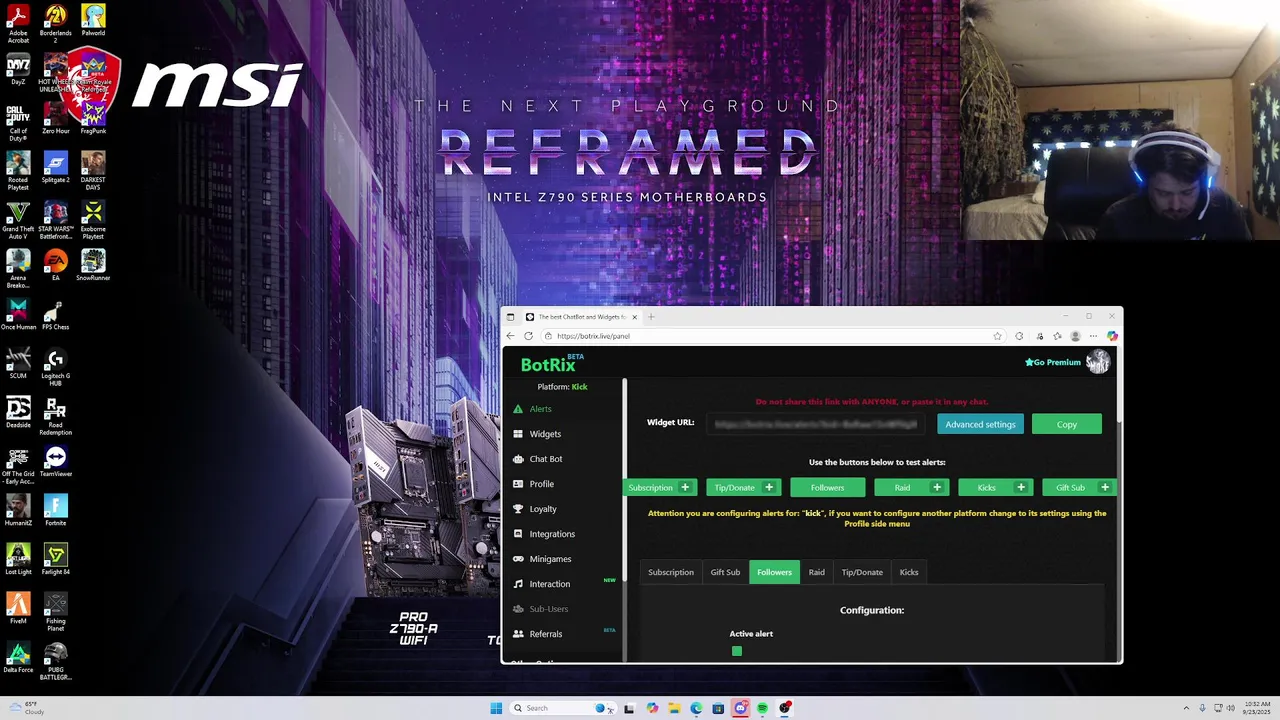
Task: Test the Subscription alert button
Action: point(650,487)
